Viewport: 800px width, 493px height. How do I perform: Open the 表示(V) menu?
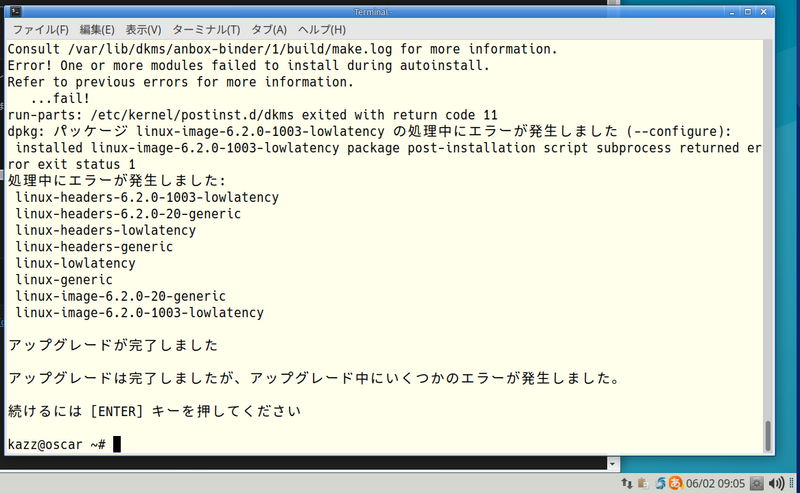[x=143, y=30]
